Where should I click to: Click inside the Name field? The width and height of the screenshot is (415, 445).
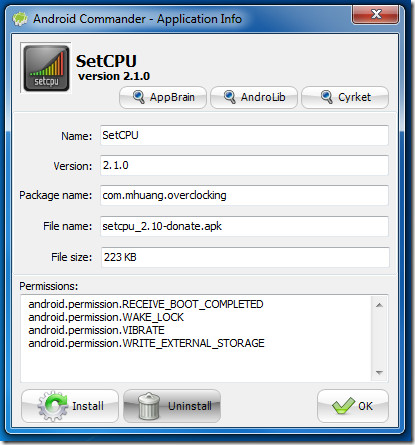(244, 135)
